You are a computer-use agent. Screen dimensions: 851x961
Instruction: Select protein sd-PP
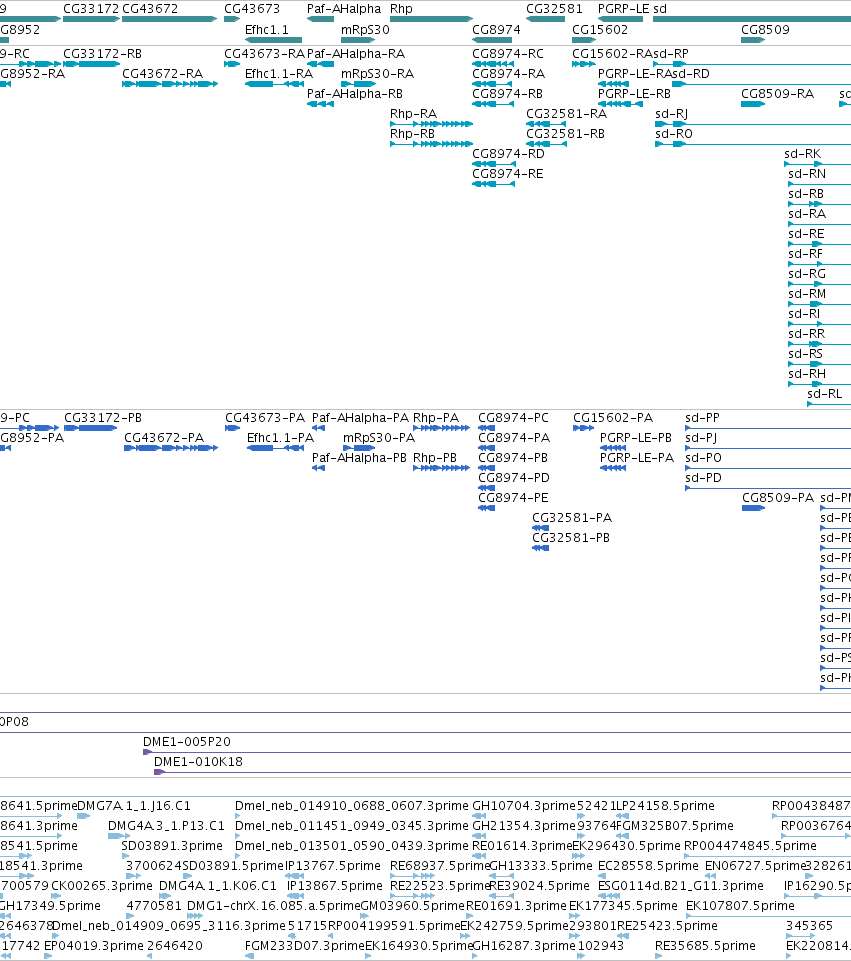coord(702,418)
